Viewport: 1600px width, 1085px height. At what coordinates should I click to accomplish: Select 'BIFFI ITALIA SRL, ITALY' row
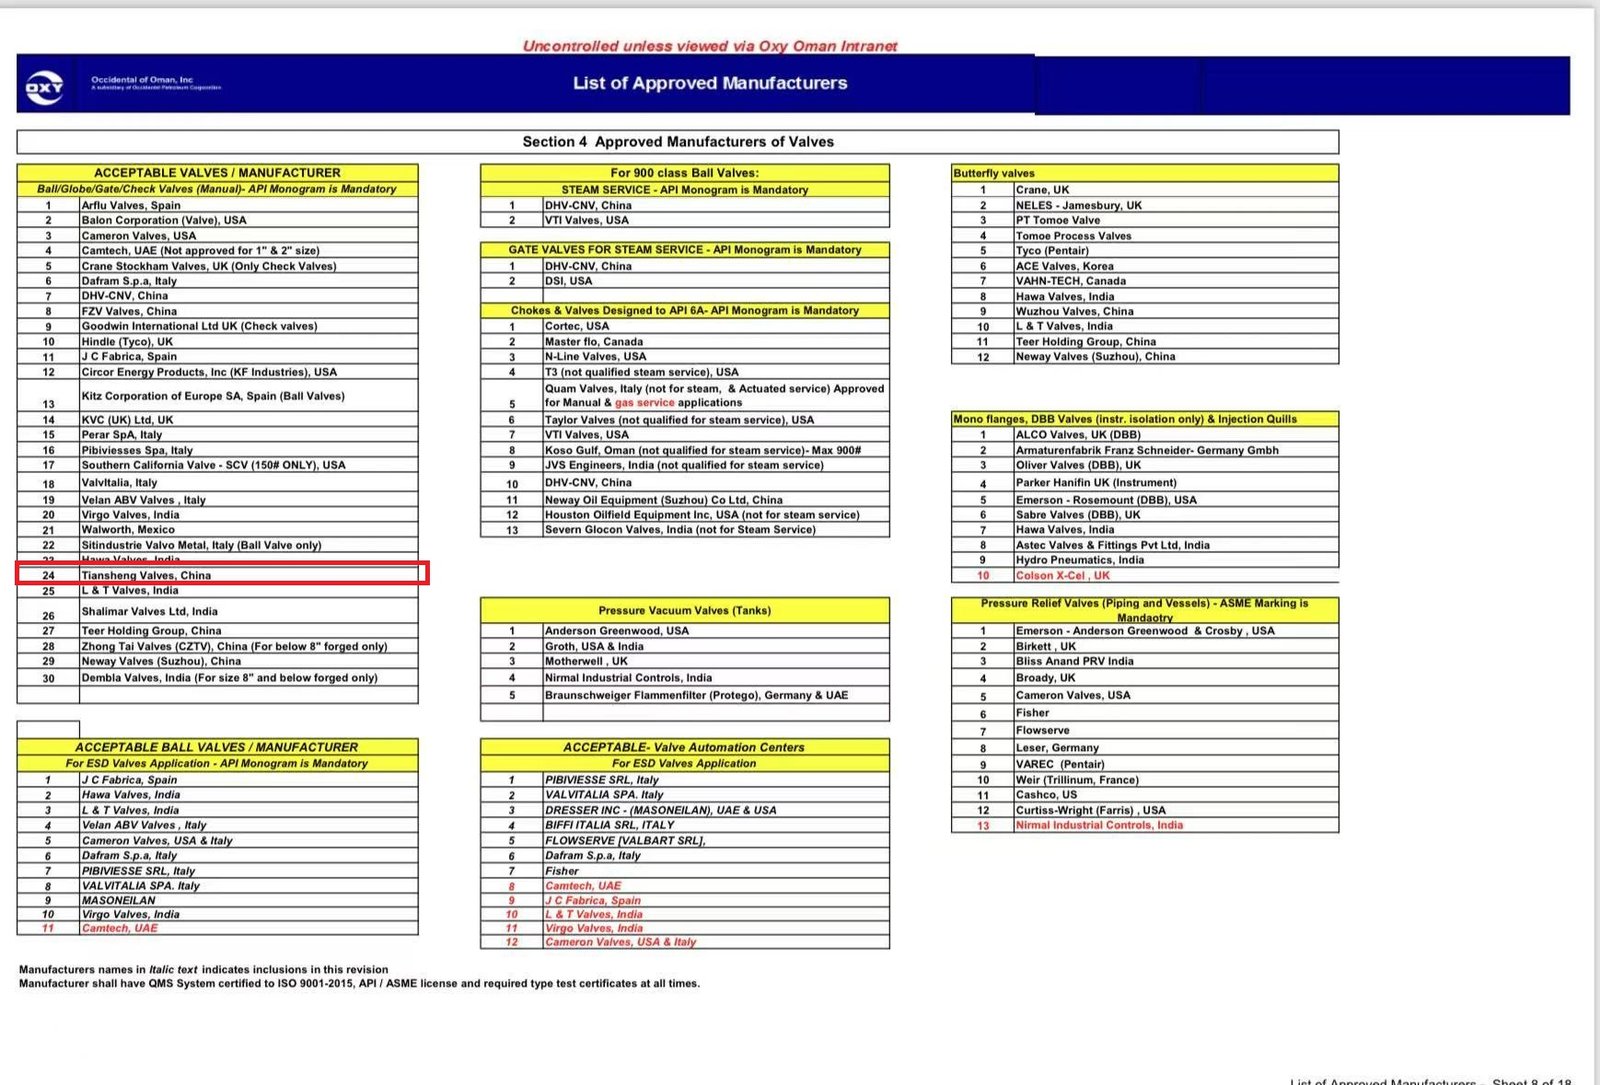click(685, 826)
